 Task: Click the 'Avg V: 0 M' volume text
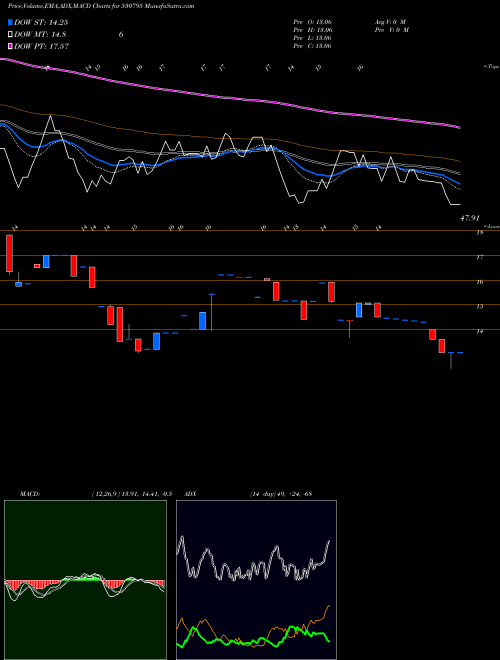(x=390, y=22)
